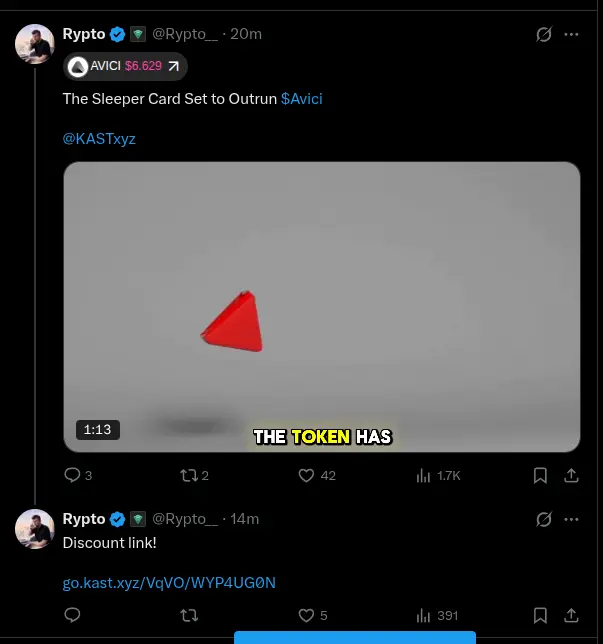The image size is (603, 644).
Task: Open the @KASTxyz mention
Action: pos(99,138)
